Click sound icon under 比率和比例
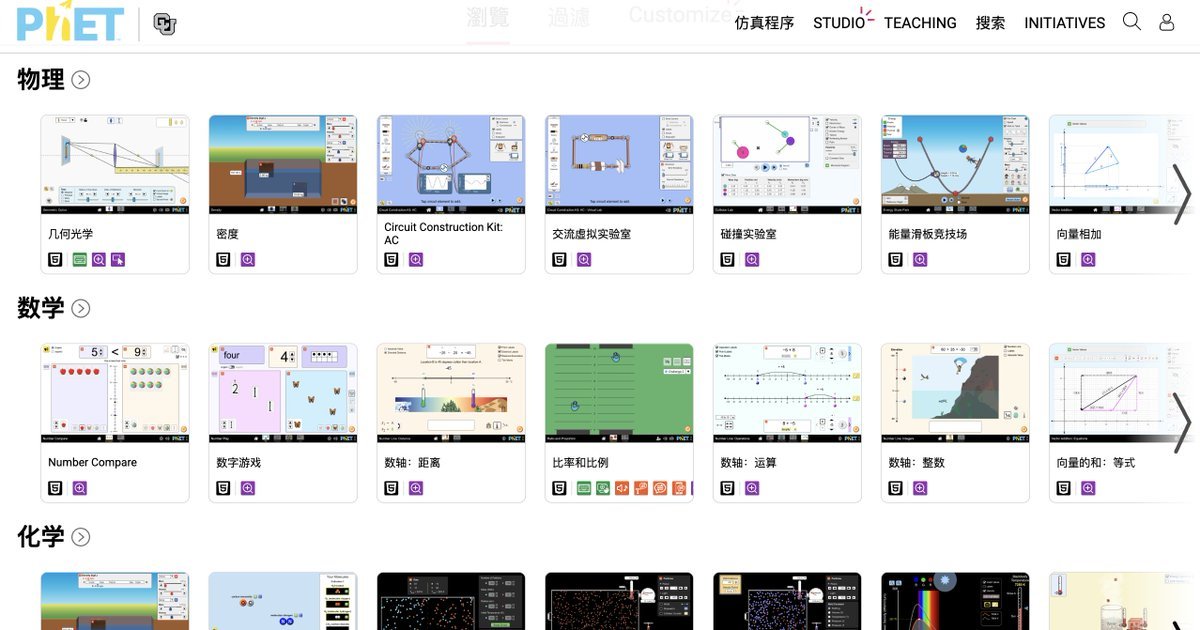The image size is (1200, 630). (x=622, y=488)
